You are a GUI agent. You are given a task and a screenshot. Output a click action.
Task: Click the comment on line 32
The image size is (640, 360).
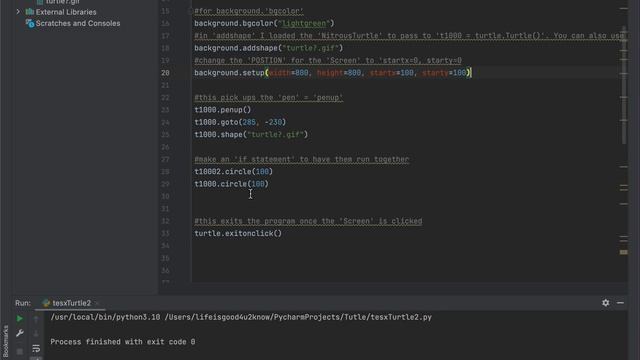tap(308, 221)
